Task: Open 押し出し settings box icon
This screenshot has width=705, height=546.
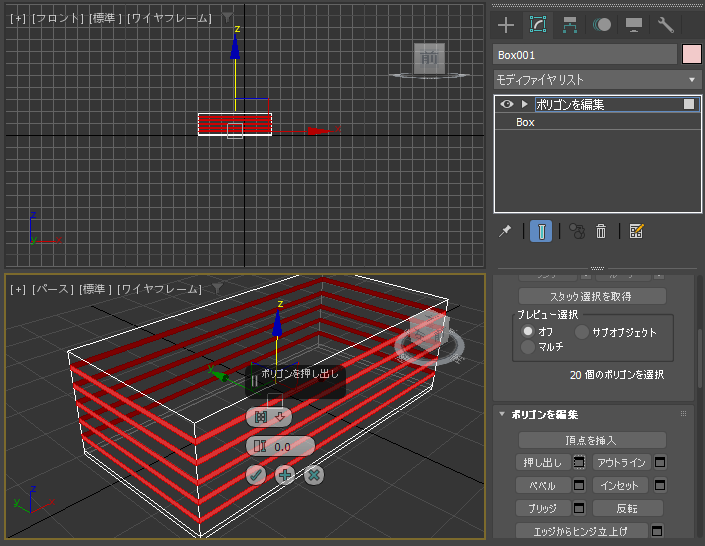Action: click(579, 462)
